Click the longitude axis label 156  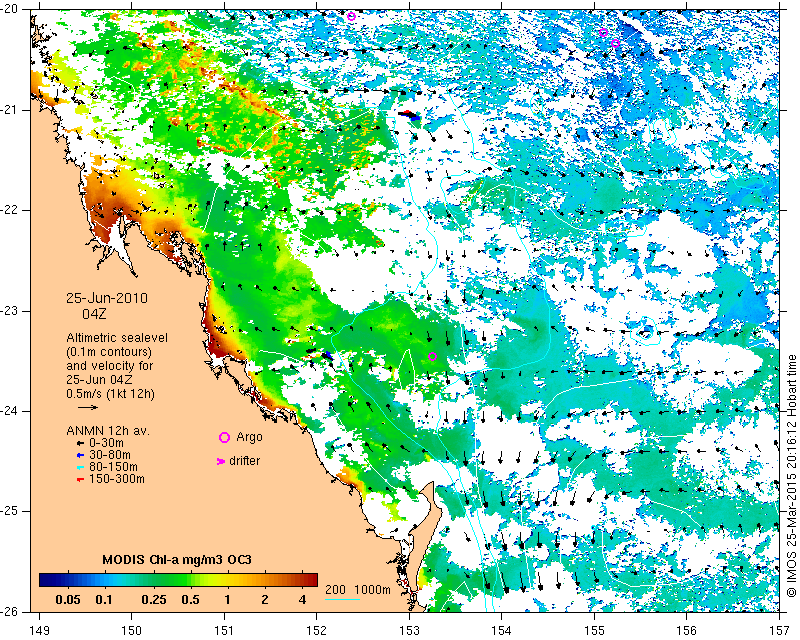point(687,631)
